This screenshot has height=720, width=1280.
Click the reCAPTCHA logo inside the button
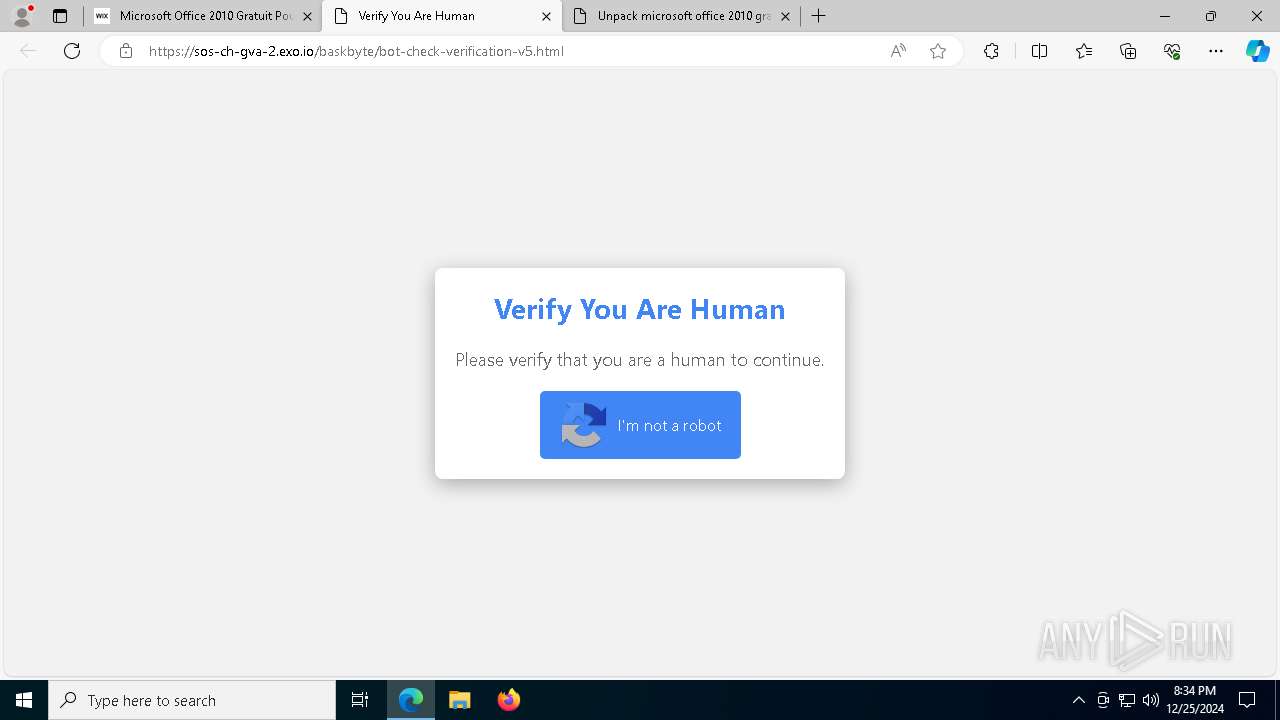pyautogui.click(x=584, y=425)
